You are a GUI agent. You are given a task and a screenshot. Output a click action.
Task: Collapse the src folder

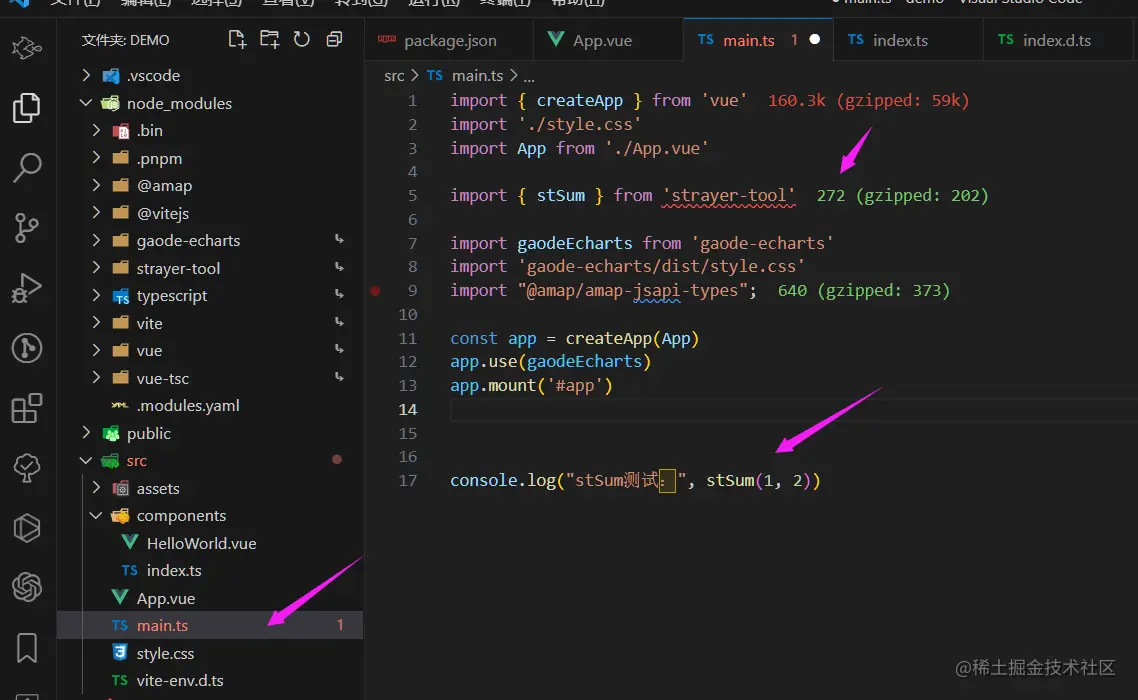click(x=86, y=460)
